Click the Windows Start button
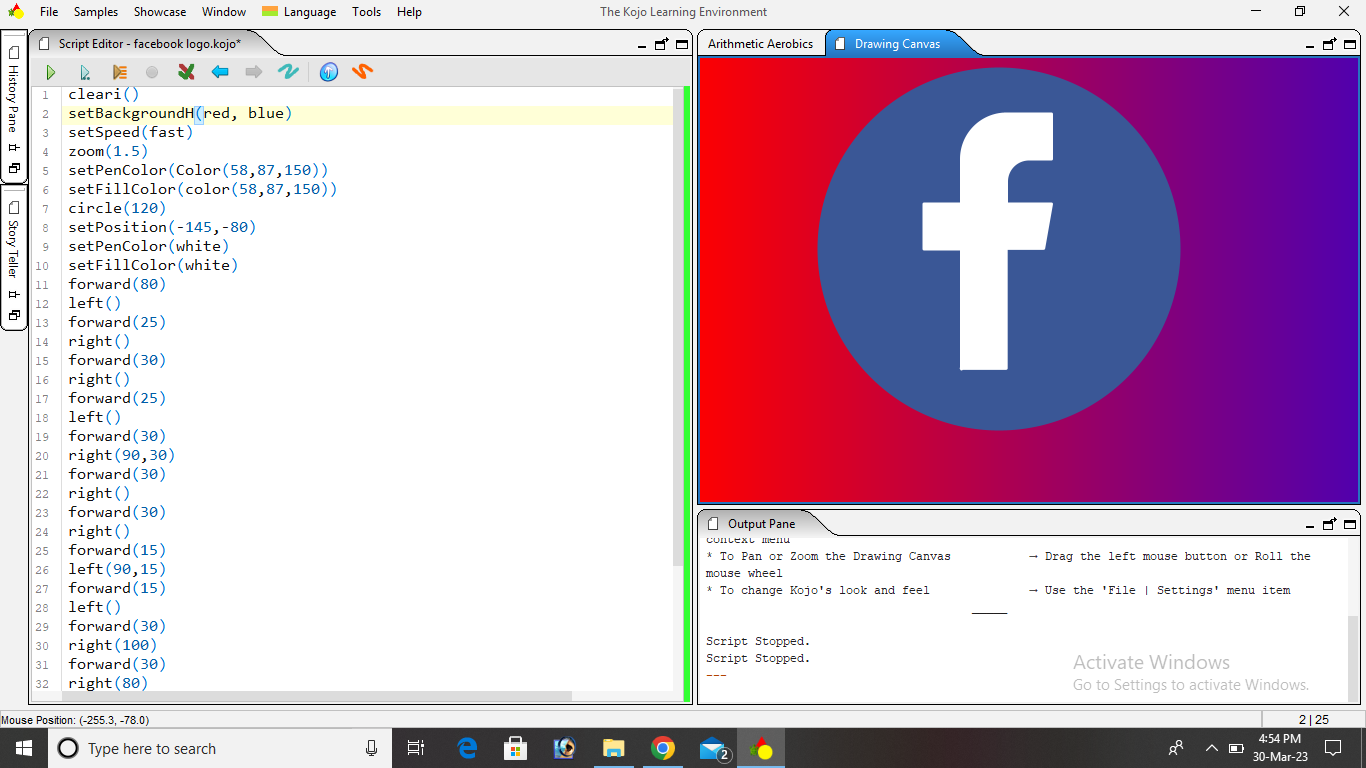 (24, 748)
